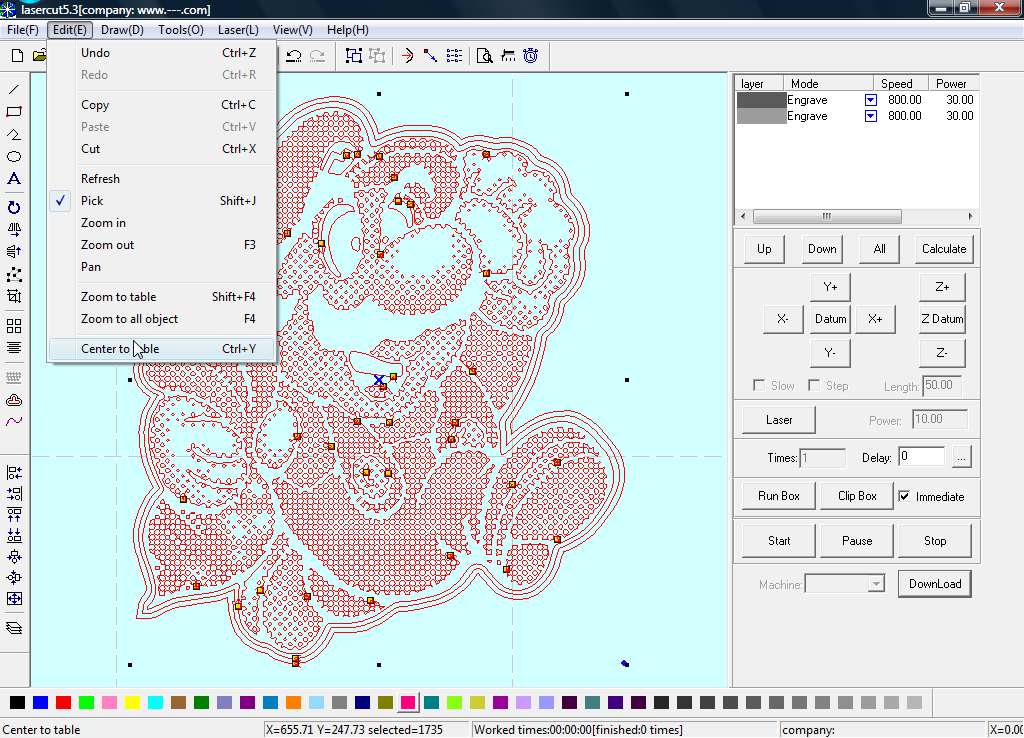Click the vertical mirror tool

click(x=14, y=251)
